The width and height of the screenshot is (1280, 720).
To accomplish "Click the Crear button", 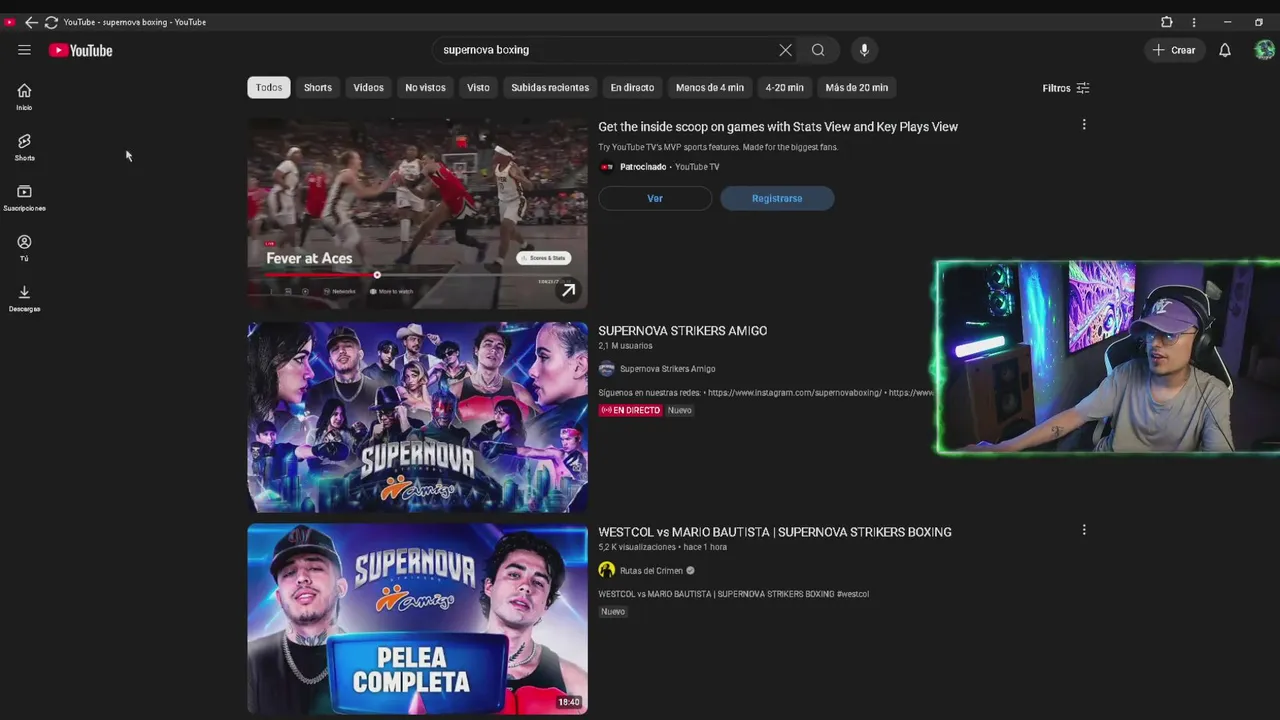I will [1173, 50].
